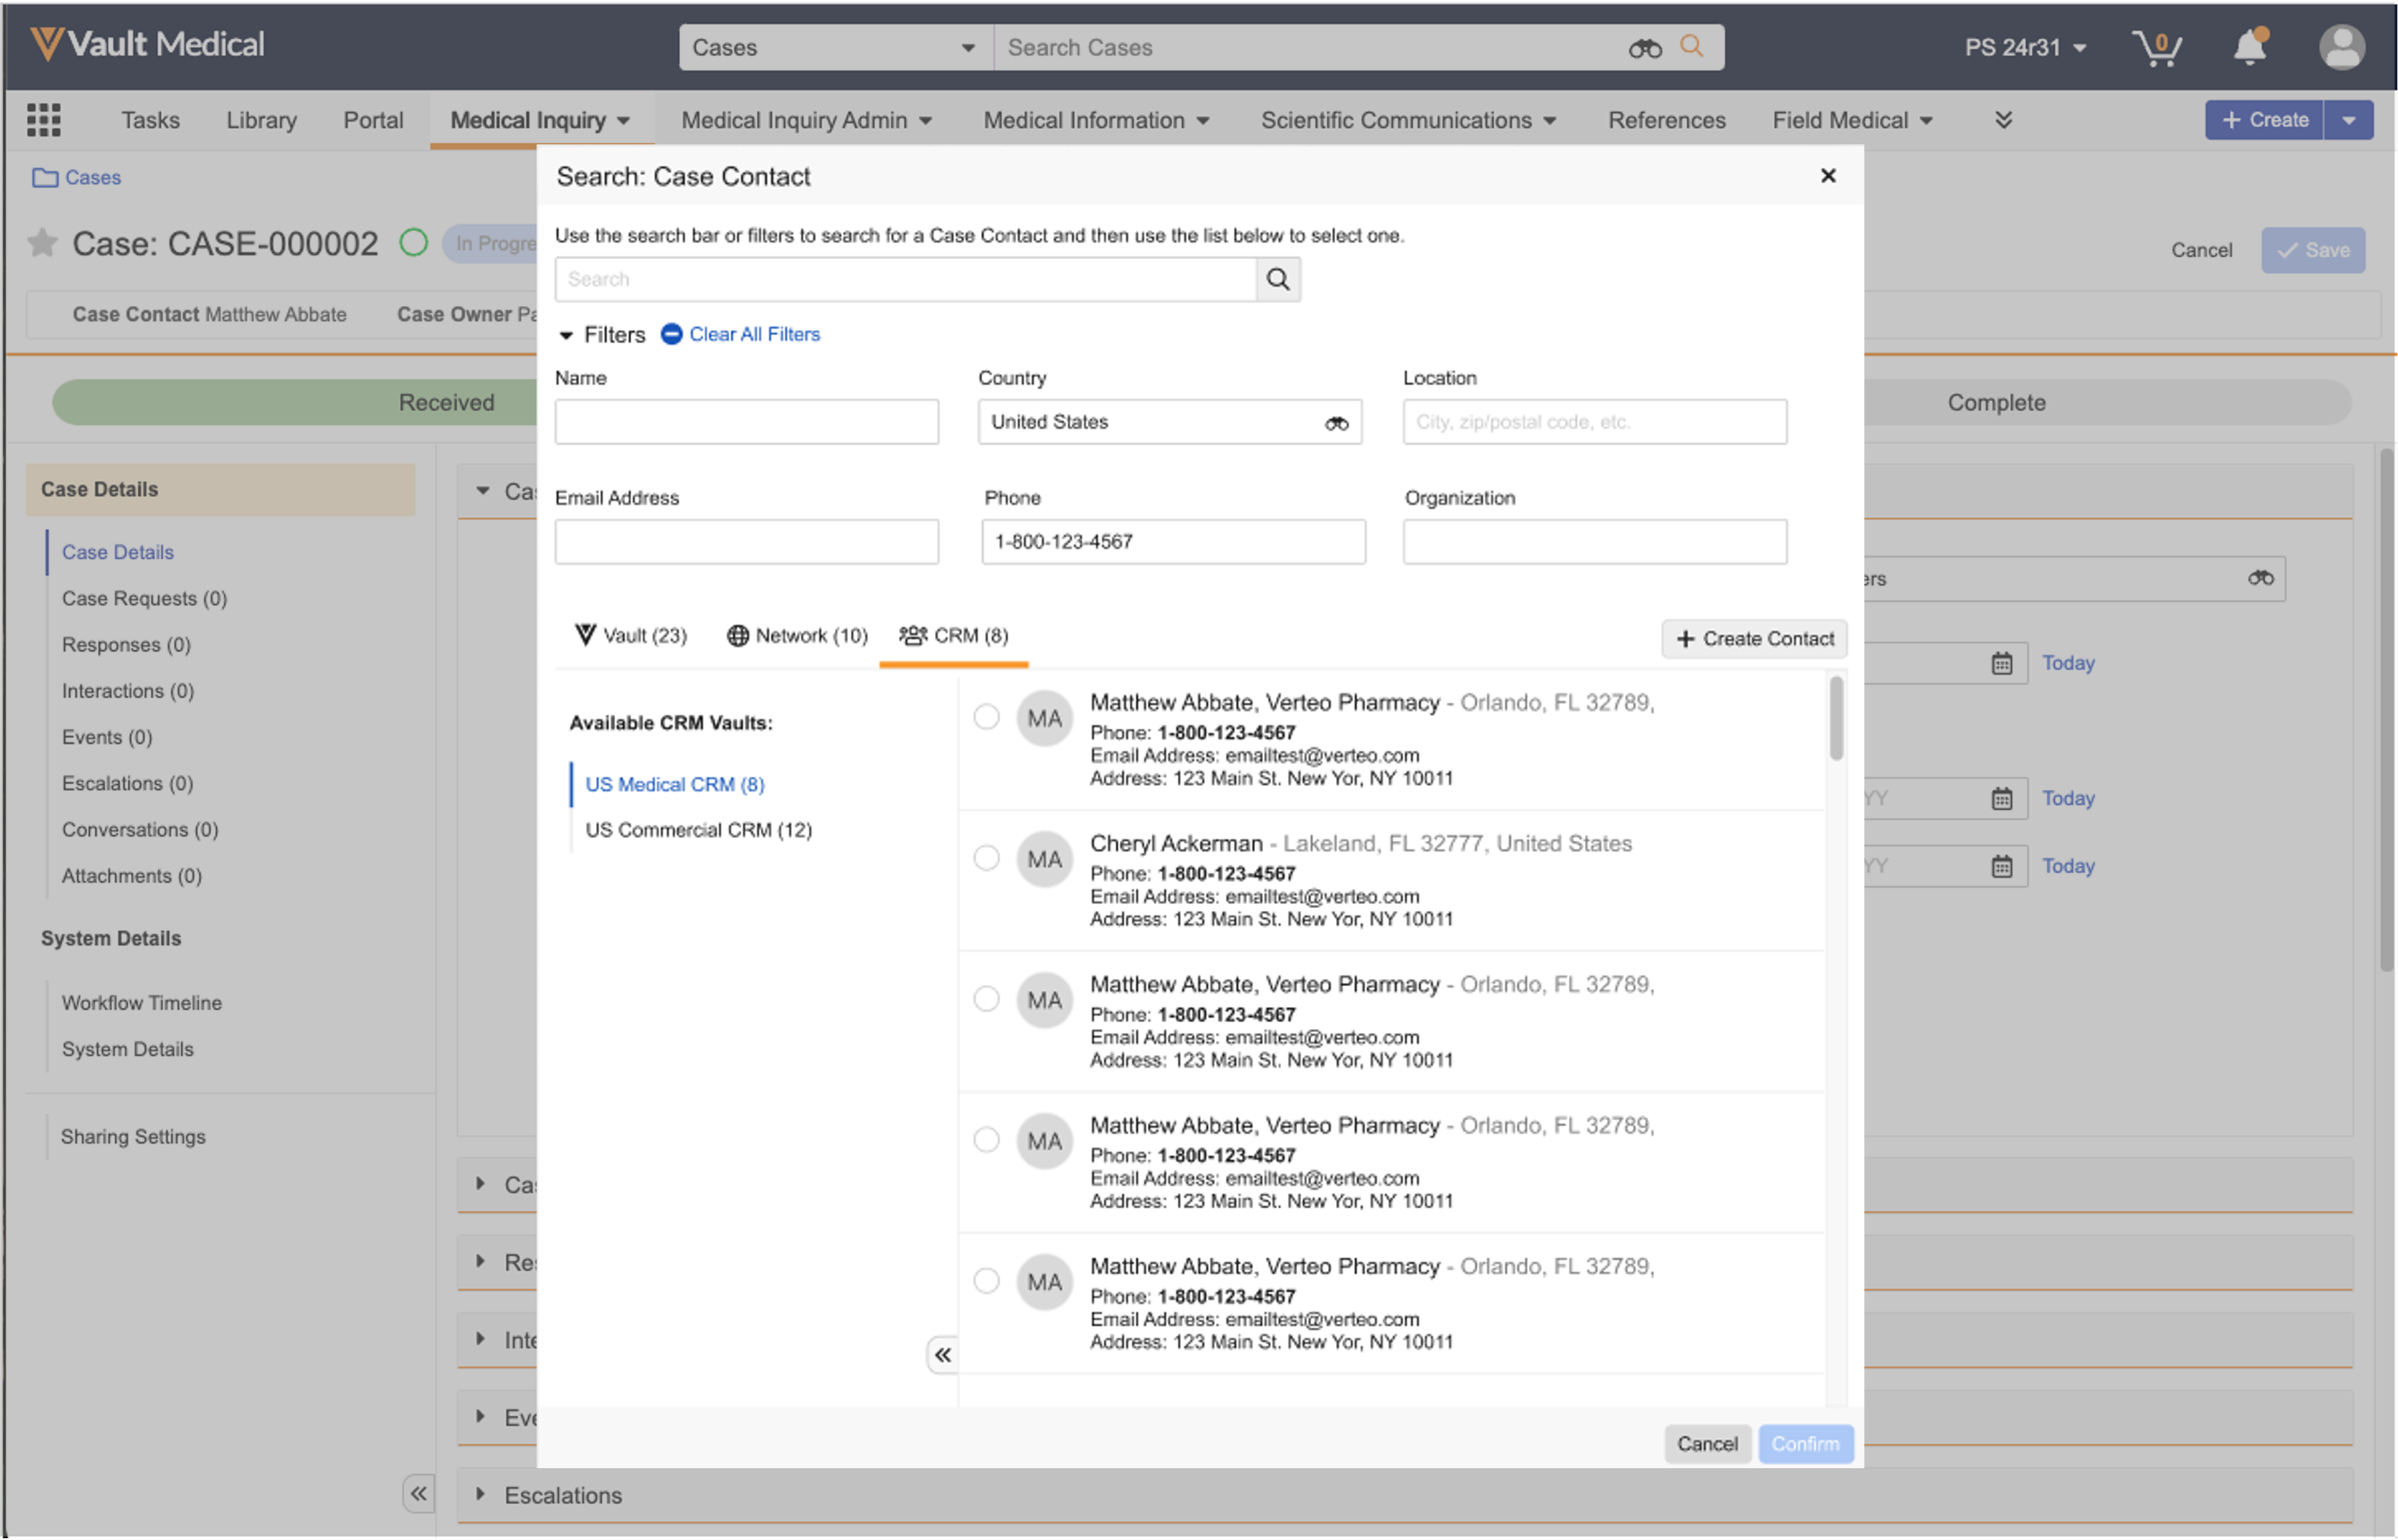This screenshot has height=1540, width=2398.
Task: Click the binoculars icon in top search bar
Action: [x=1644, y=48]
